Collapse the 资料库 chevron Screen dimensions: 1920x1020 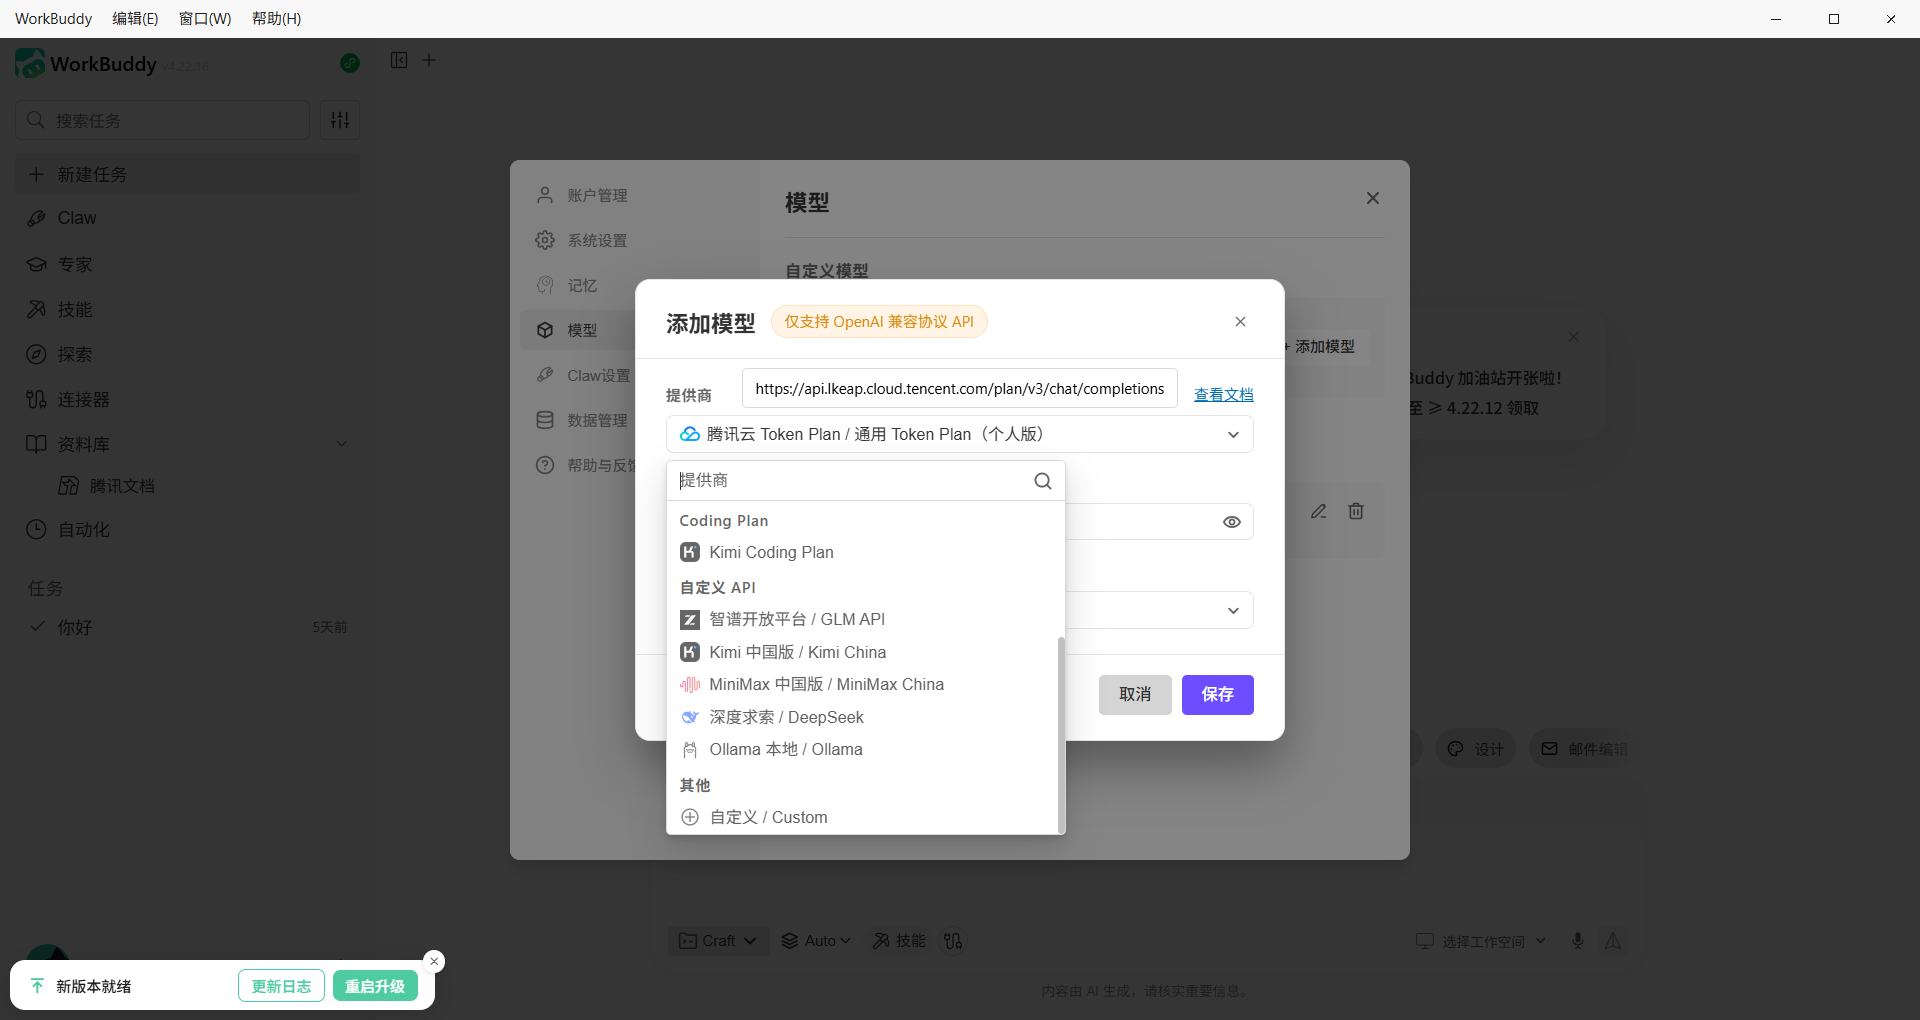click(341, 444)
